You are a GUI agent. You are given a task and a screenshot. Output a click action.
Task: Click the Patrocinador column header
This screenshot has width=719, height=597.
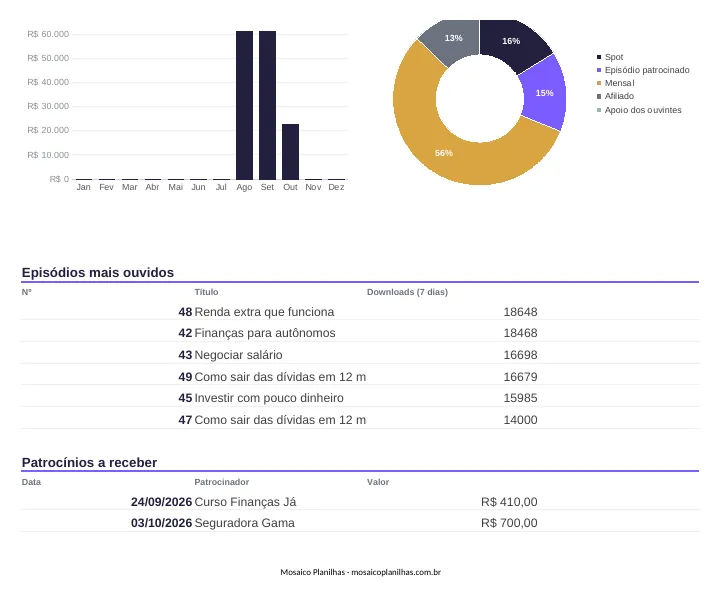coord(221,482)
